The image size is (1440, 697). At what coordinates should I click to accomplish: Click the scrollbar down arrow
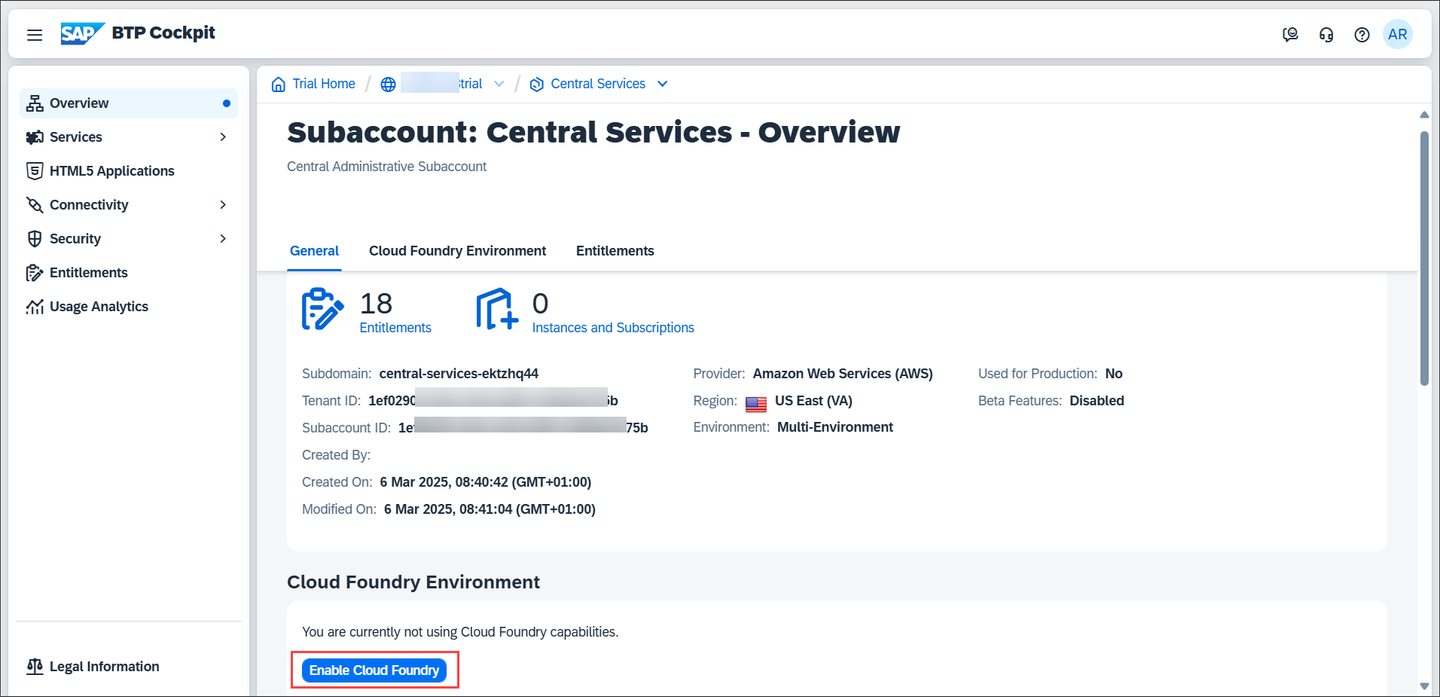pyautogui.click(x=1424, y=687)
